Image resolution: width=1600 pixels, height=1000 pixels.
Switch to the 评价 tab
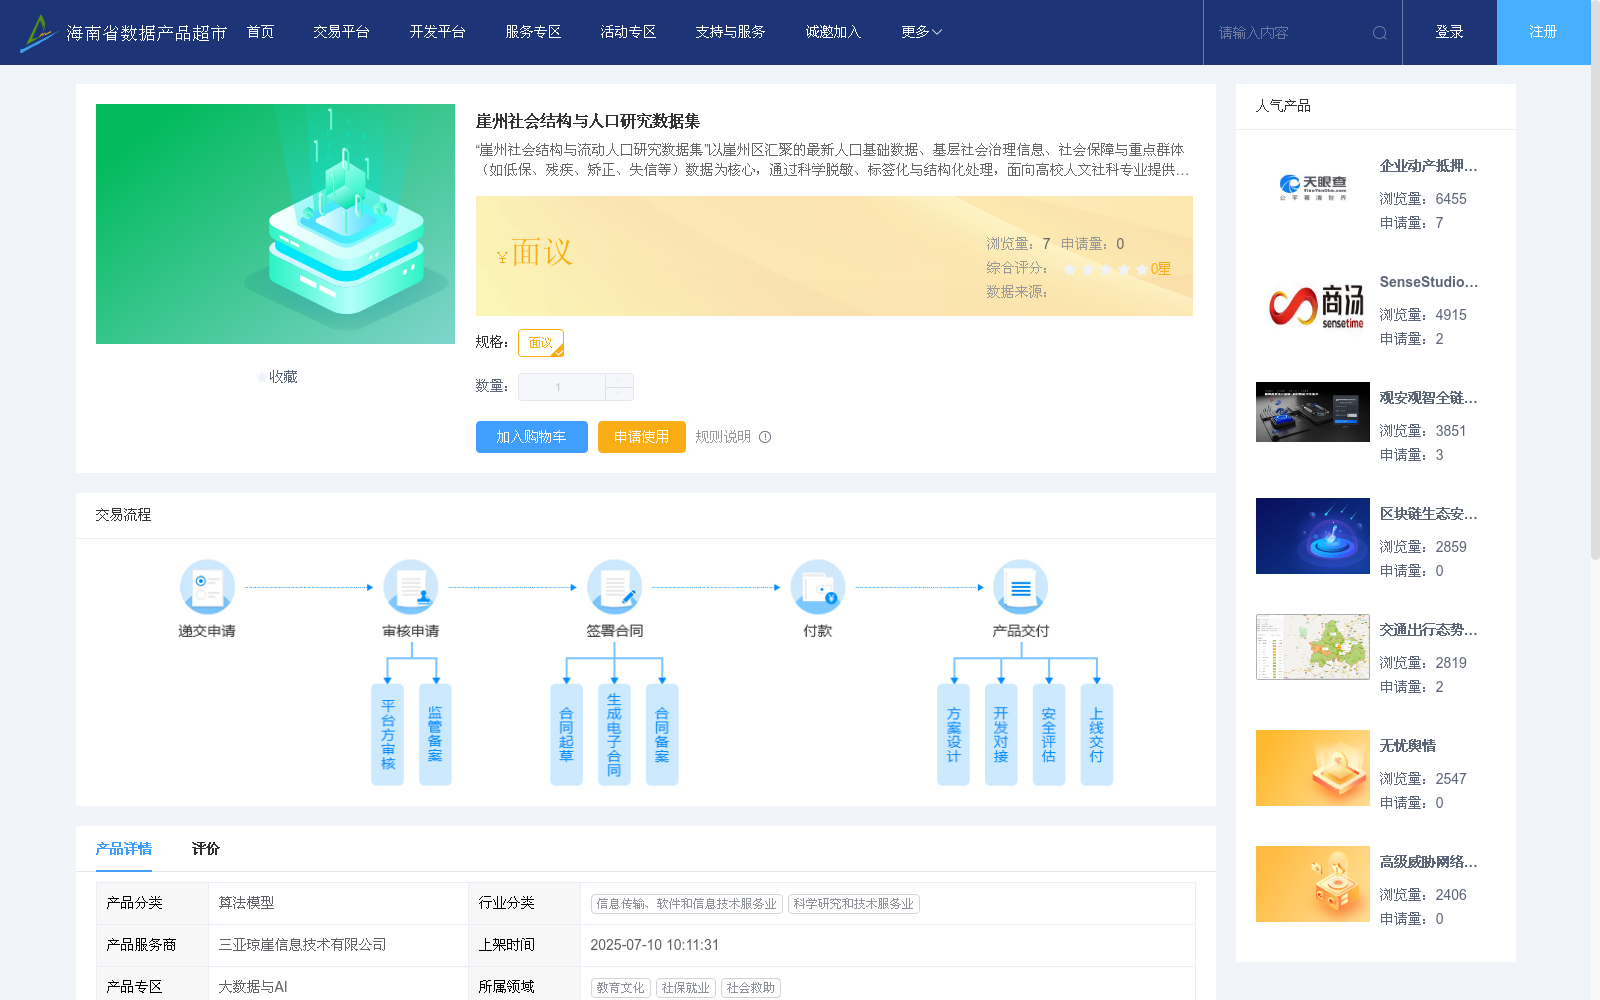tap(206, 848)
